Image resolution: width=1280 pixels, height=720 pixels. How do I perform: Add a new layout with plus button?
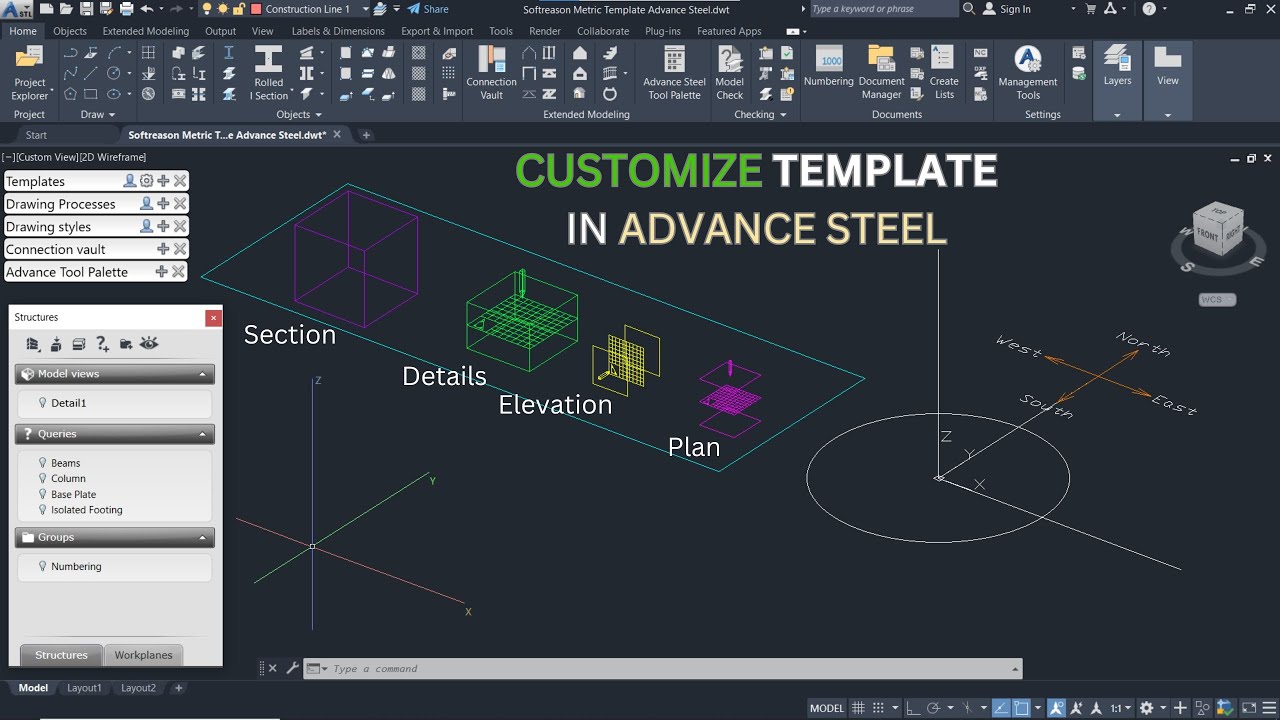(x=179, y=688)
